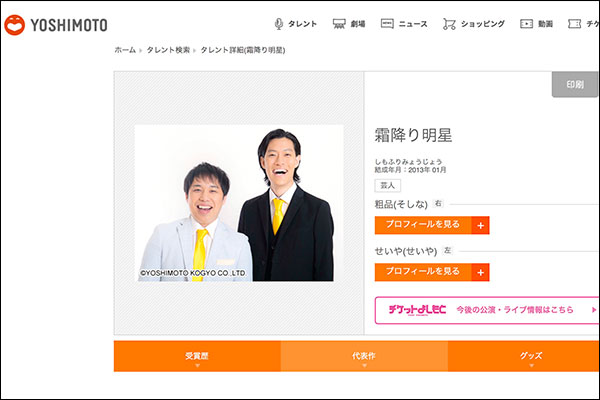Click the news icon beside ニュース

[386, 24]
